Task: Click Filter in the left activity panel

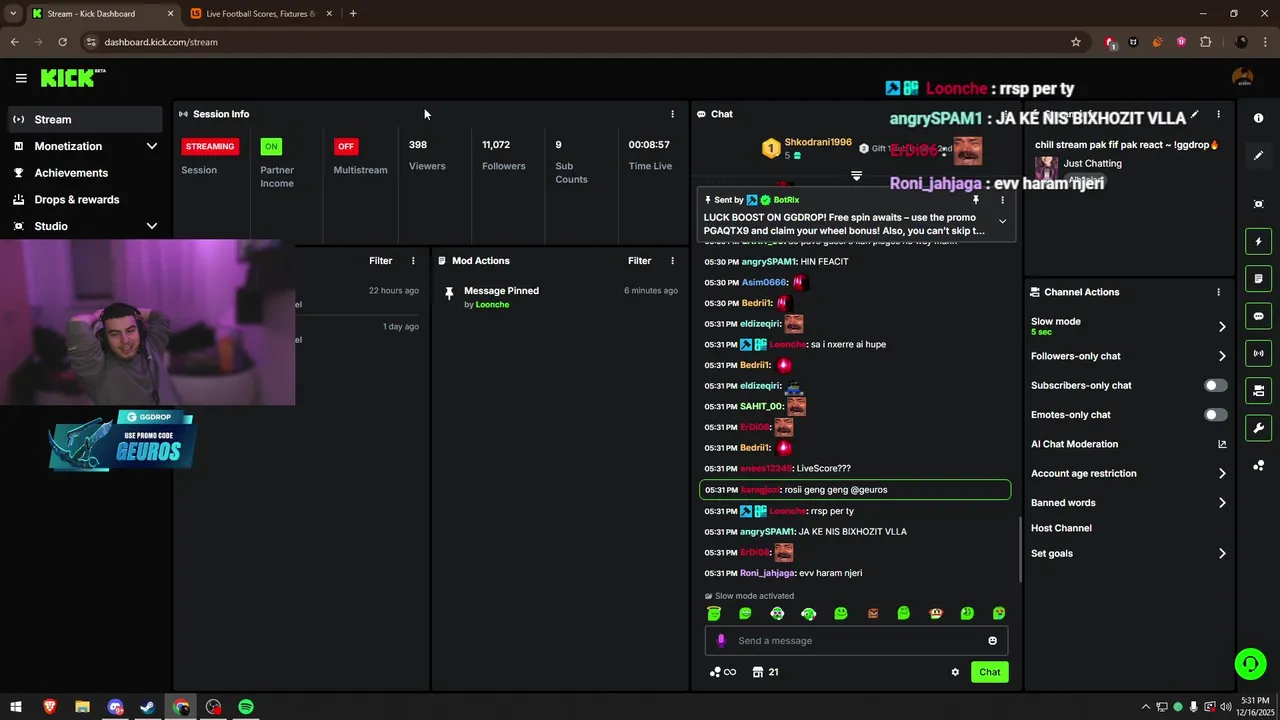Action: click(381, 261)
